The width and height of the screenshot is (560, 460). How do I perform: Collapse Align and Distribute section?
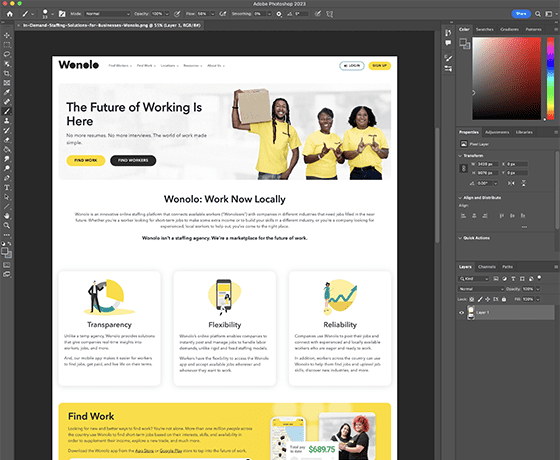(460, 198)
